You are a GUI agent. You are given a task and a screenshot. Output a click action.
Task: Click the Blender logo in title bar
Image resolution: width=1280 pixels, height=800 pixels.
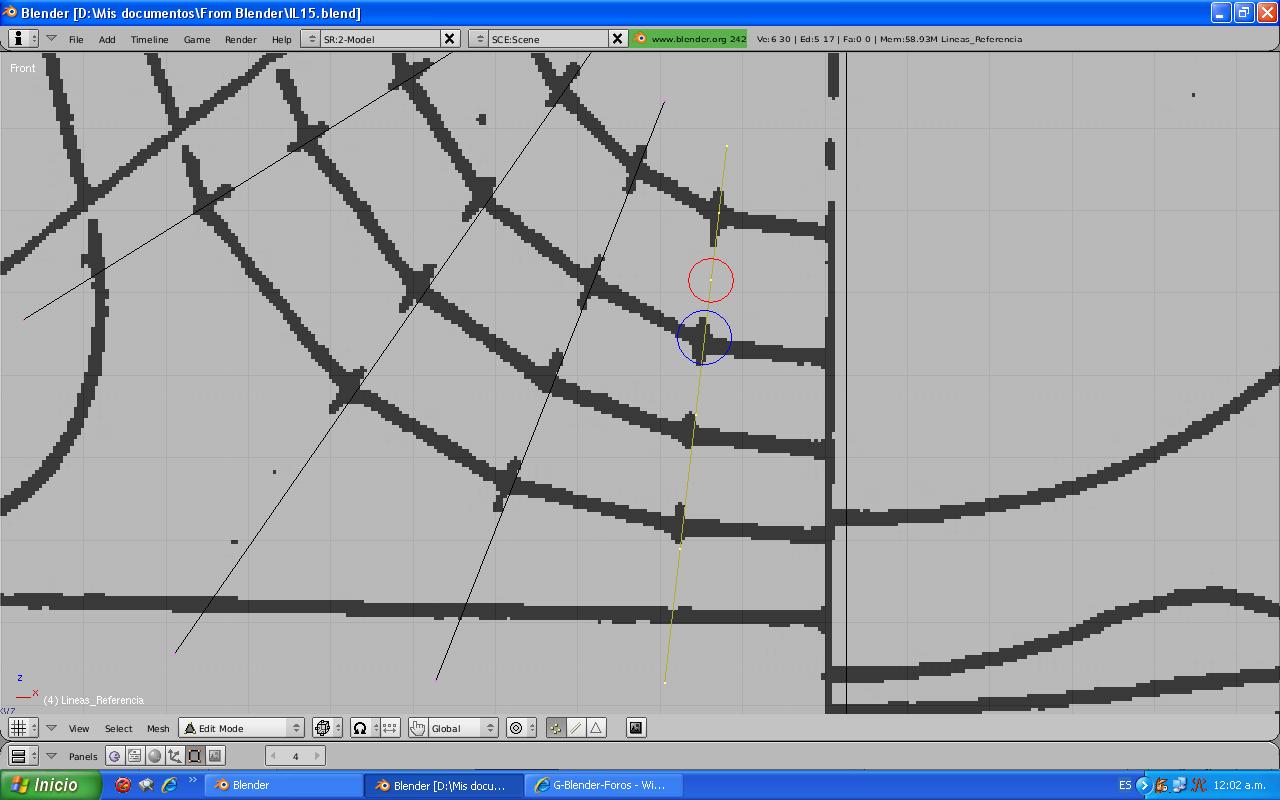[10, 12]
